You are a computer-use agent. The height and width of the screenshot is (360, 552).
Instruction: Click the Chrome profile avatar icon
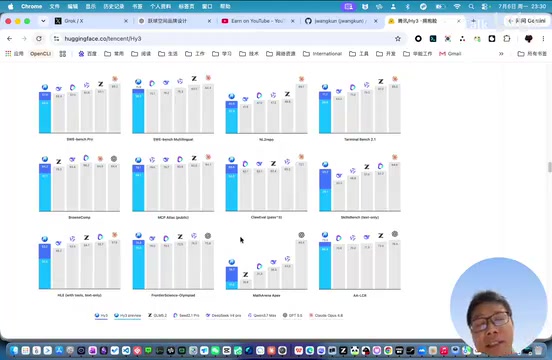pyautogui.click(x=528, y=39)
